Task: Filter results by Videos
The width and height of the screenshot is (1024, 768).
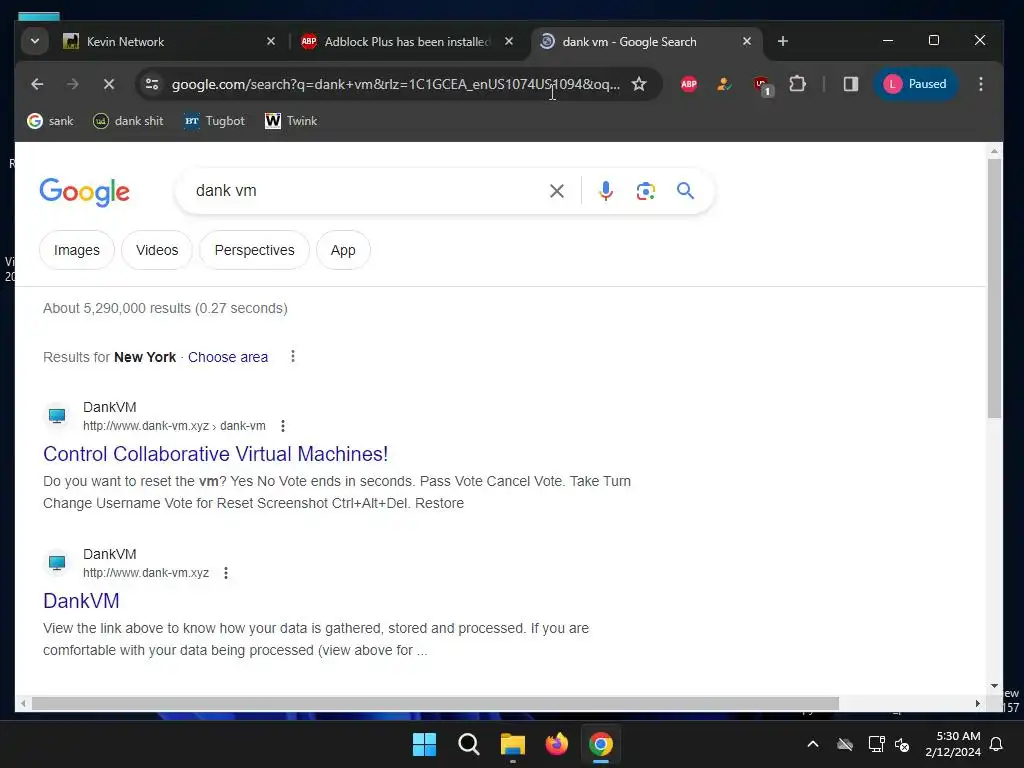Action: click(157, 250)
